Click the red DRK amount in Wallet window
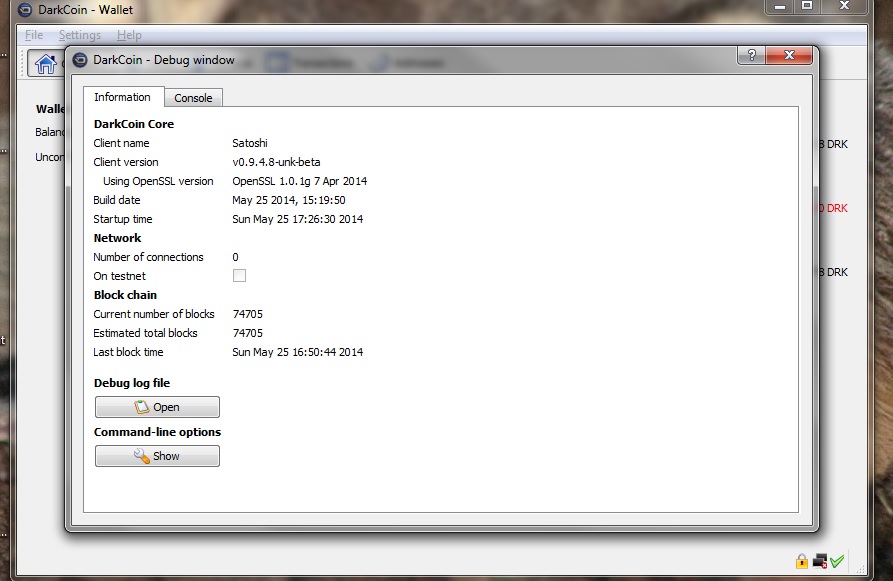893x581 pixels. [x=833, y=208]
